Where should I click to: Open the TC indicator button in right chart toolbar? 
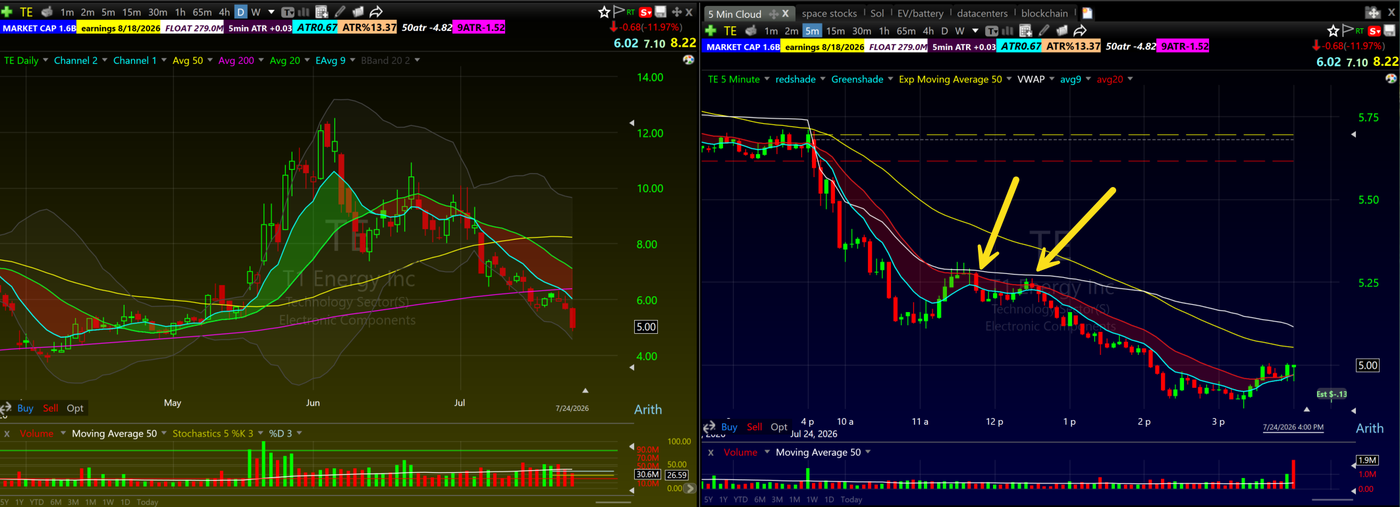[991, 31]
